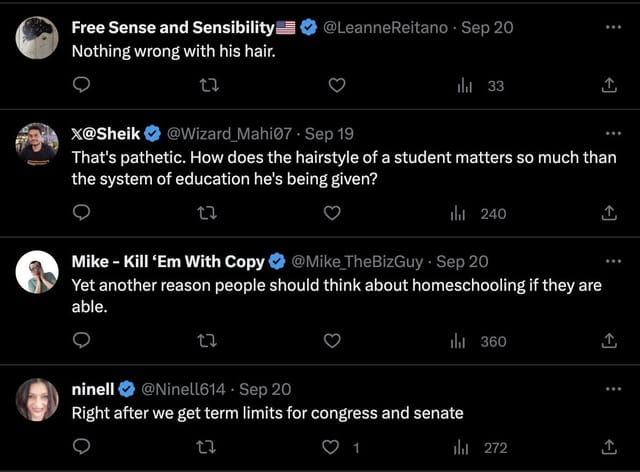Share the tweet with 240 views
The image size is (640, 472).
coord(608,213)
